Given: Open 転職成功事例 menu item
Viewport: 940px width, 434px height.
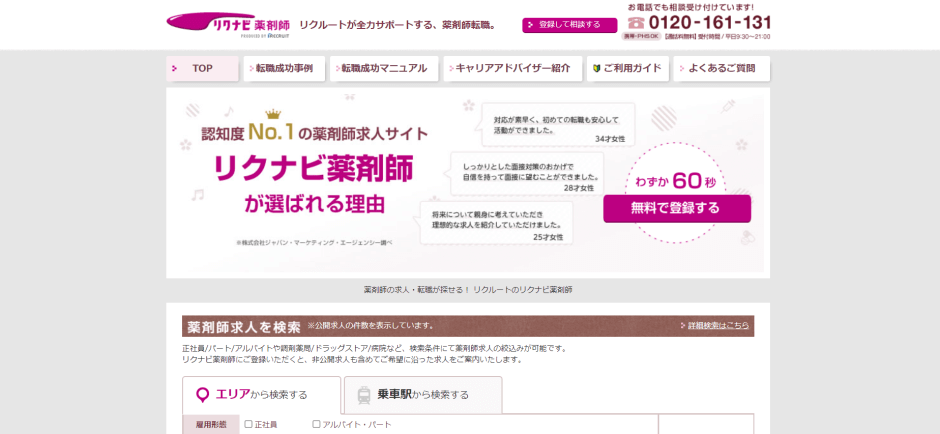Looking at the screenshot, I should click(285, 68).
